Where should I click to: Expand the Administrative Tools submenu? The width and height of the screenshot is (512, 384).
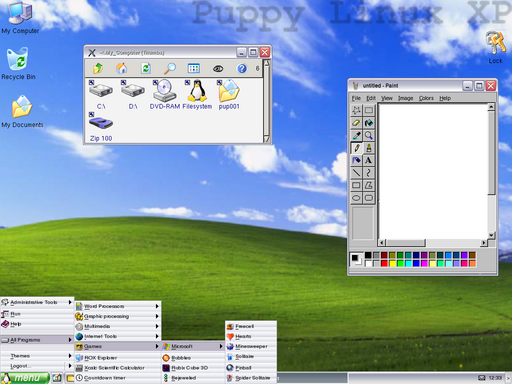coord(37,302)
